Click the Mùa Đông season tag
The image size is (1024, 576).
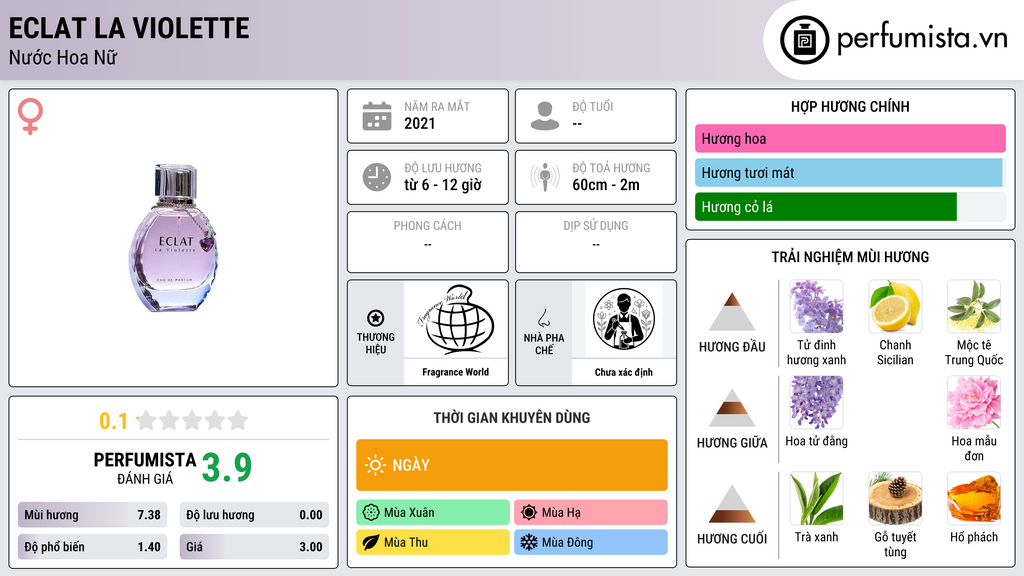[590, 542]
